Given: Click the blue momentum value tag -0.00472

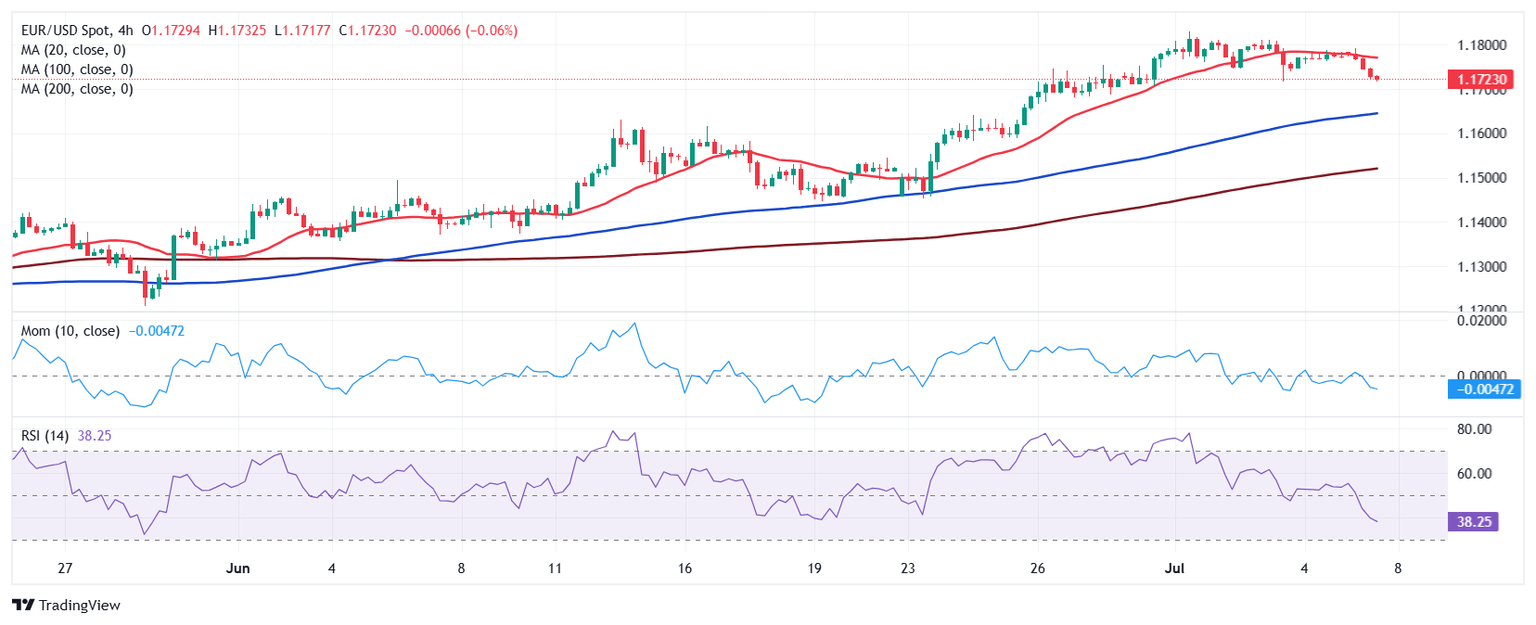Looking at the screenshot, I should [x=1474, y=388].
